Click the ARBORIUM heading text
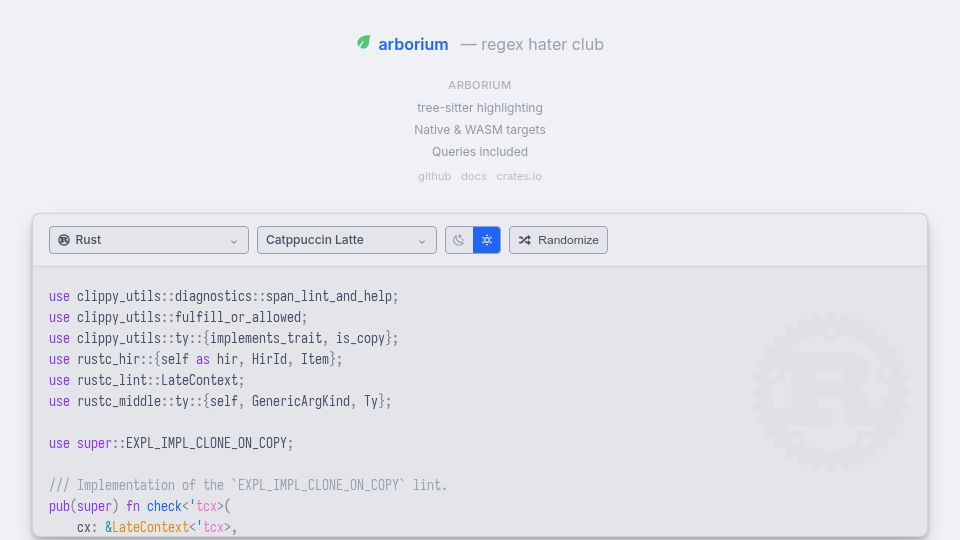 480,85
